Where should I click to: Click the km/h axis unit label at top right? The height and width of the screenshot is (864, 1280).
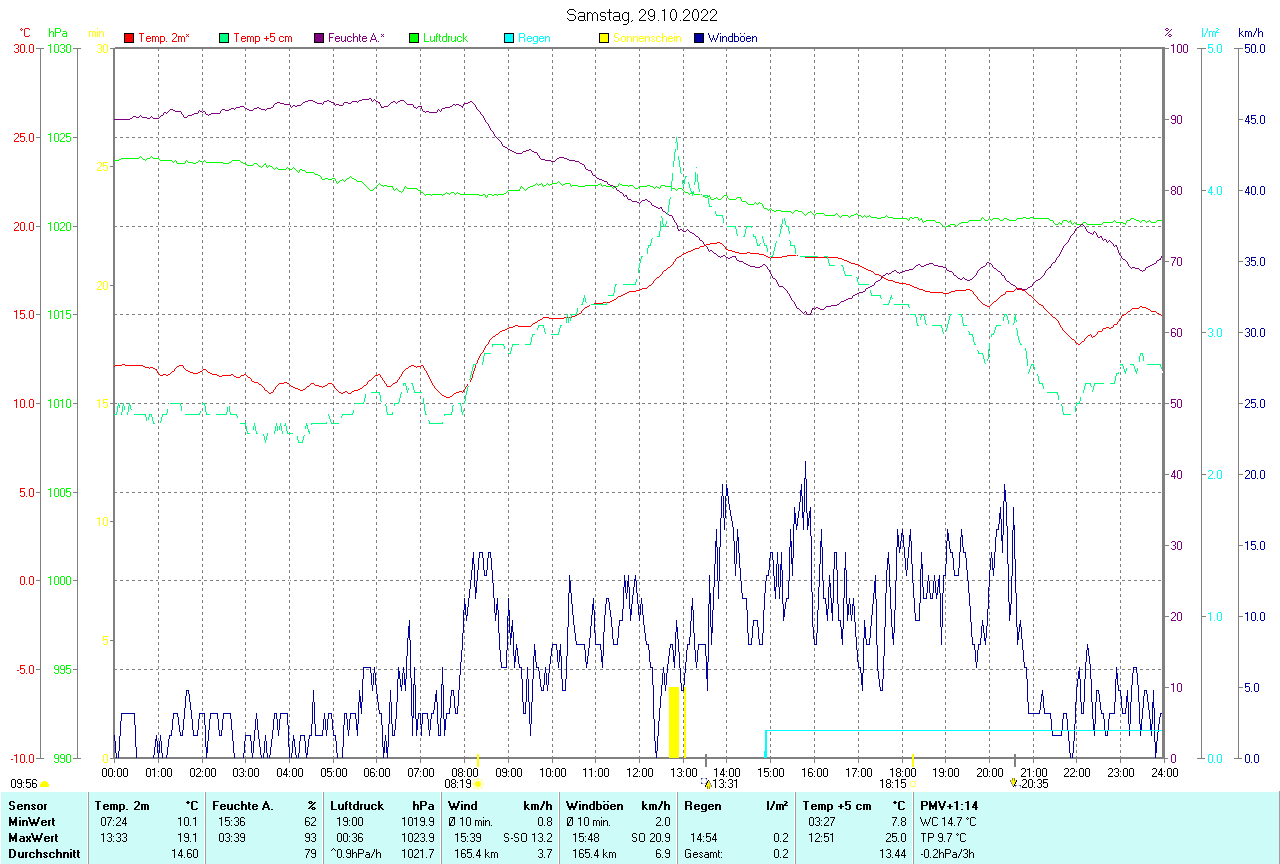point(1251,33)
